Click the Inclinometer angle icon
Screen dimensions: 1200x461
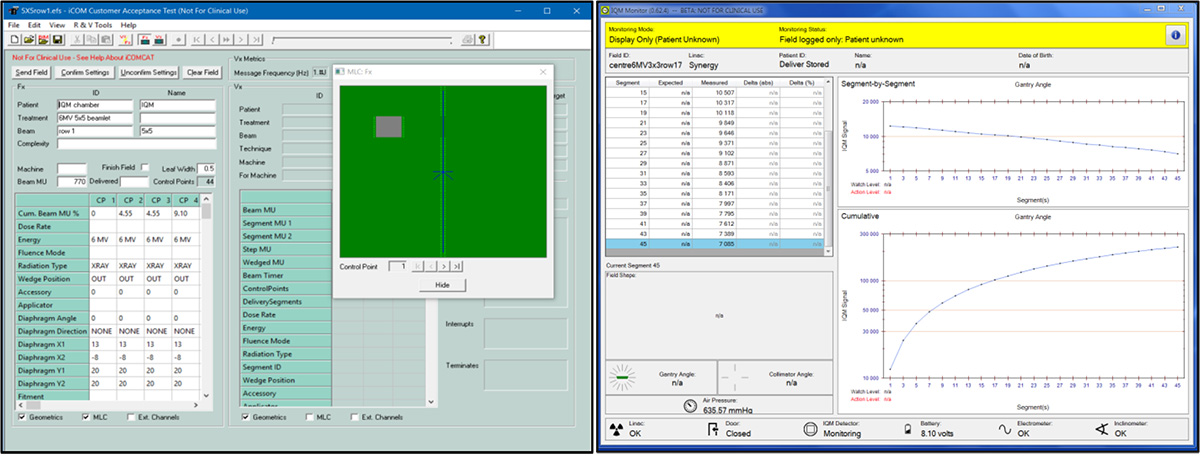1100,431
